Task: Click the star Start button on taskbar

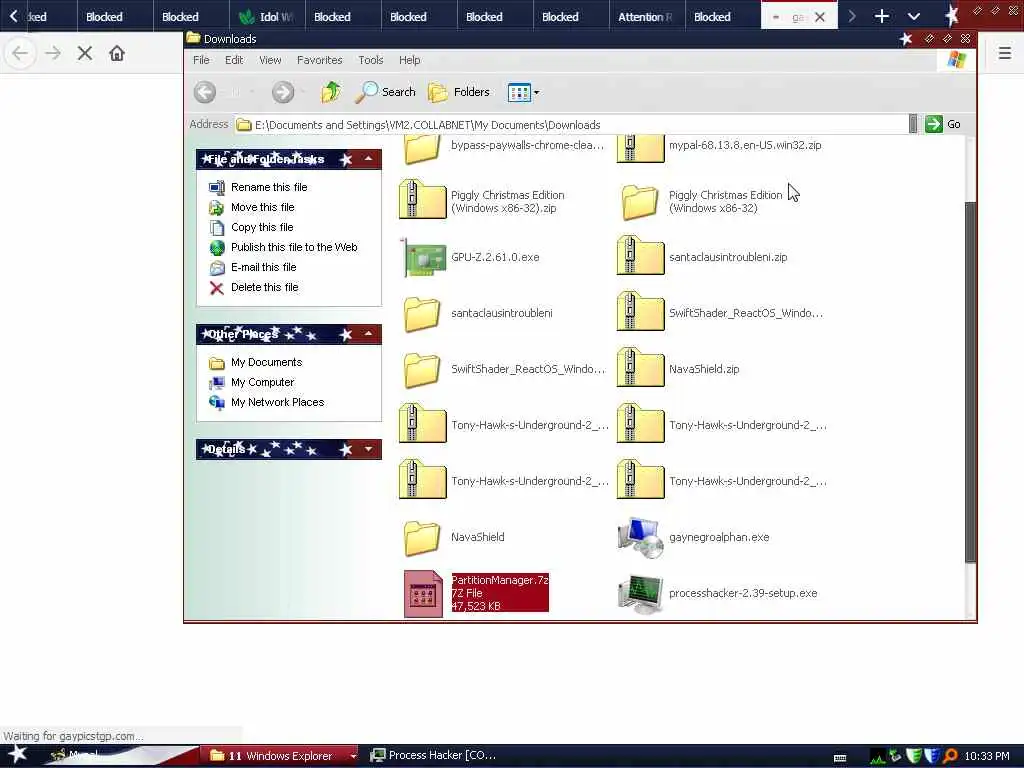Action: [17, 755]
